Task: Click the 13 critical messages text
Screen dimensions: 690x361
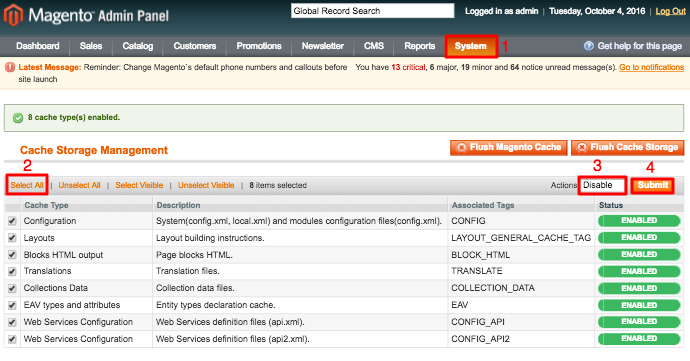Action: (x=408, y=67)
